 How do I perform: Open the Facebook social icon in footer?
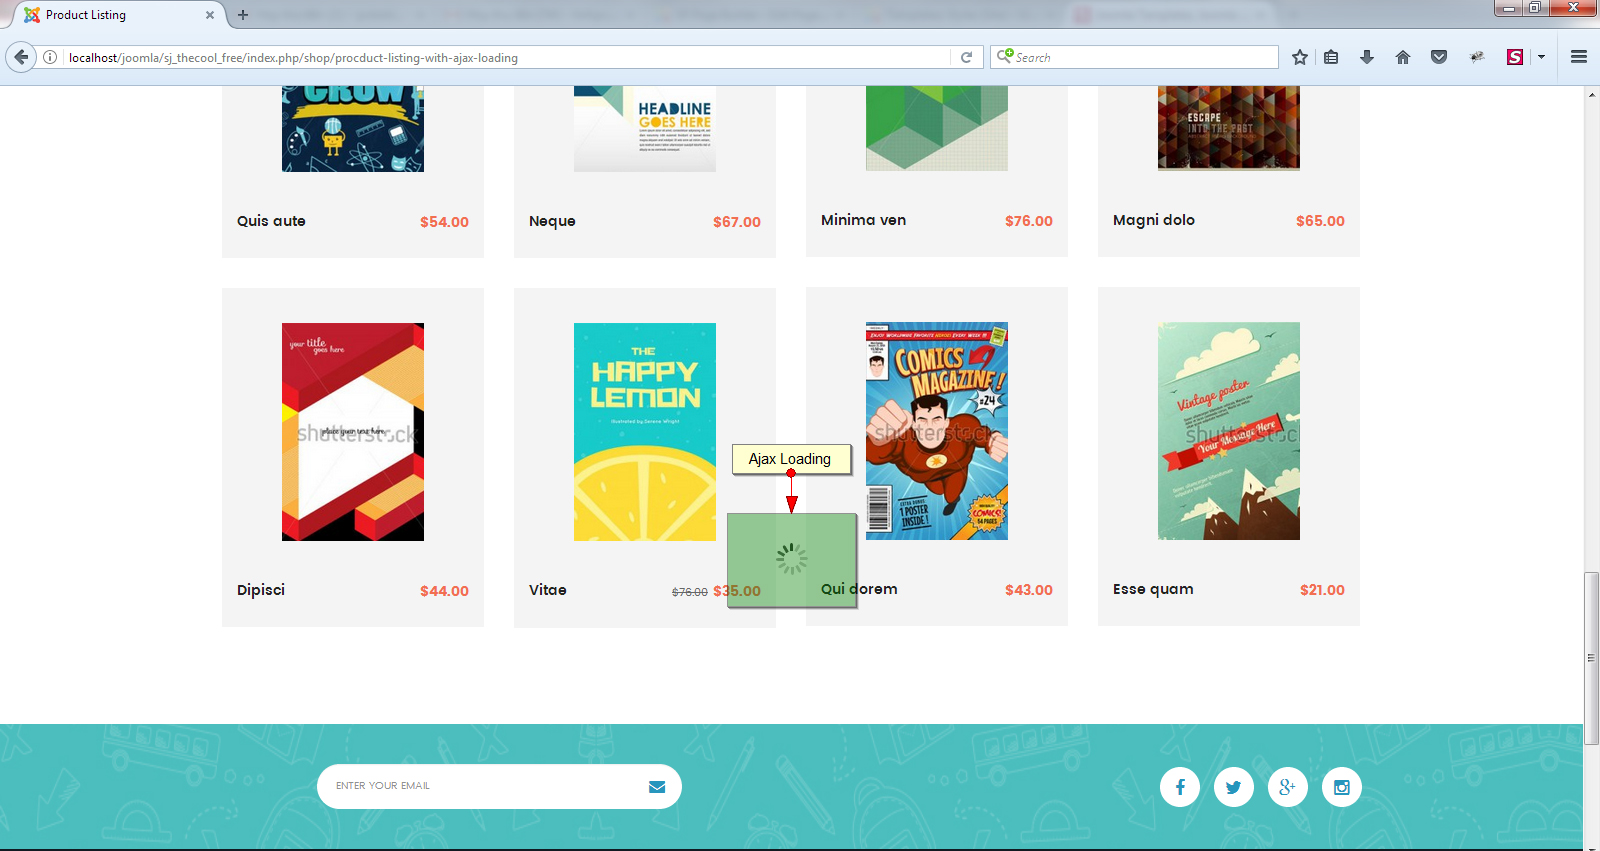click(1180, 787)
